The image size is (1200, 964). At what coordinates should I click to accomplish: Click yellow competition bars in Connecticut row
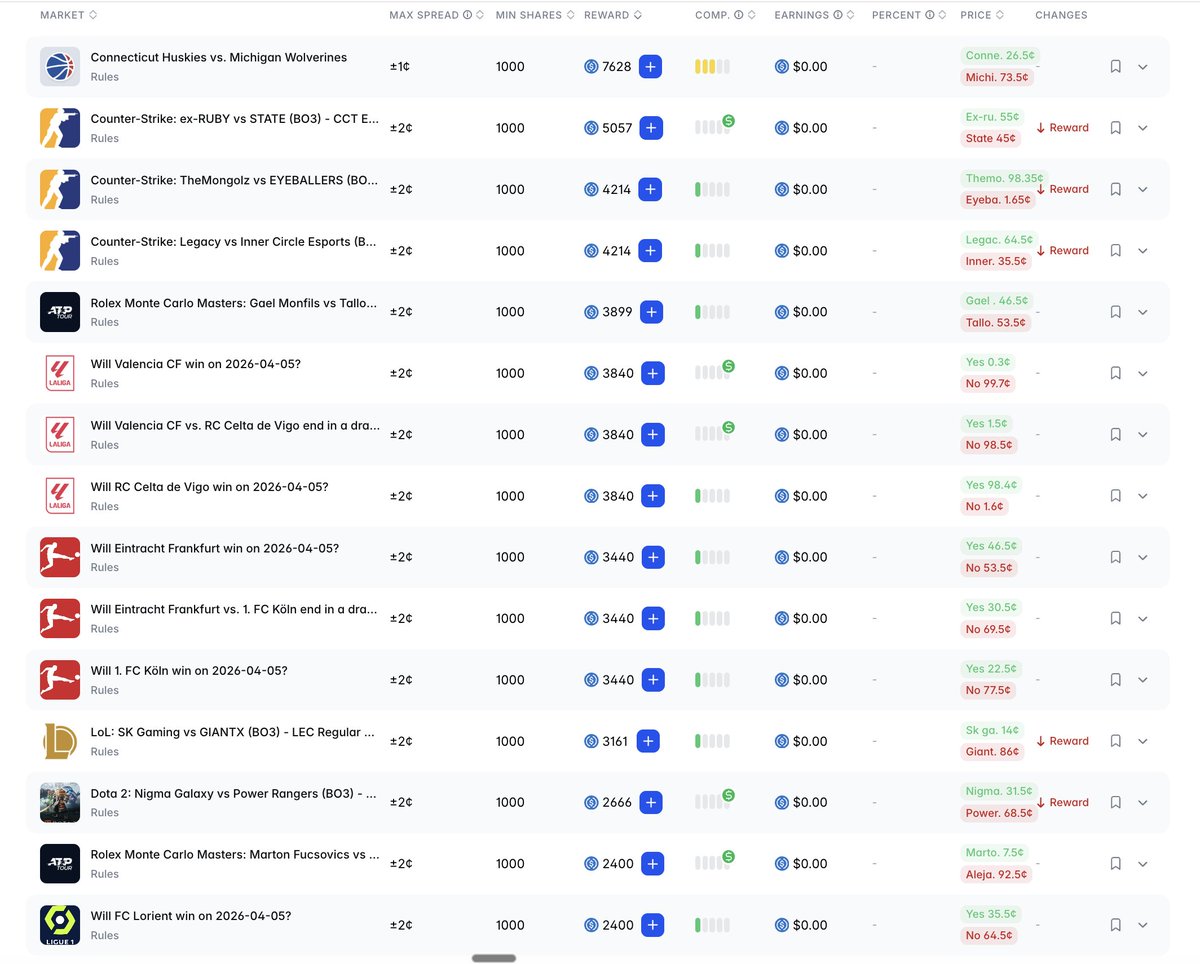pyautogui.click(x=712, y=67)
